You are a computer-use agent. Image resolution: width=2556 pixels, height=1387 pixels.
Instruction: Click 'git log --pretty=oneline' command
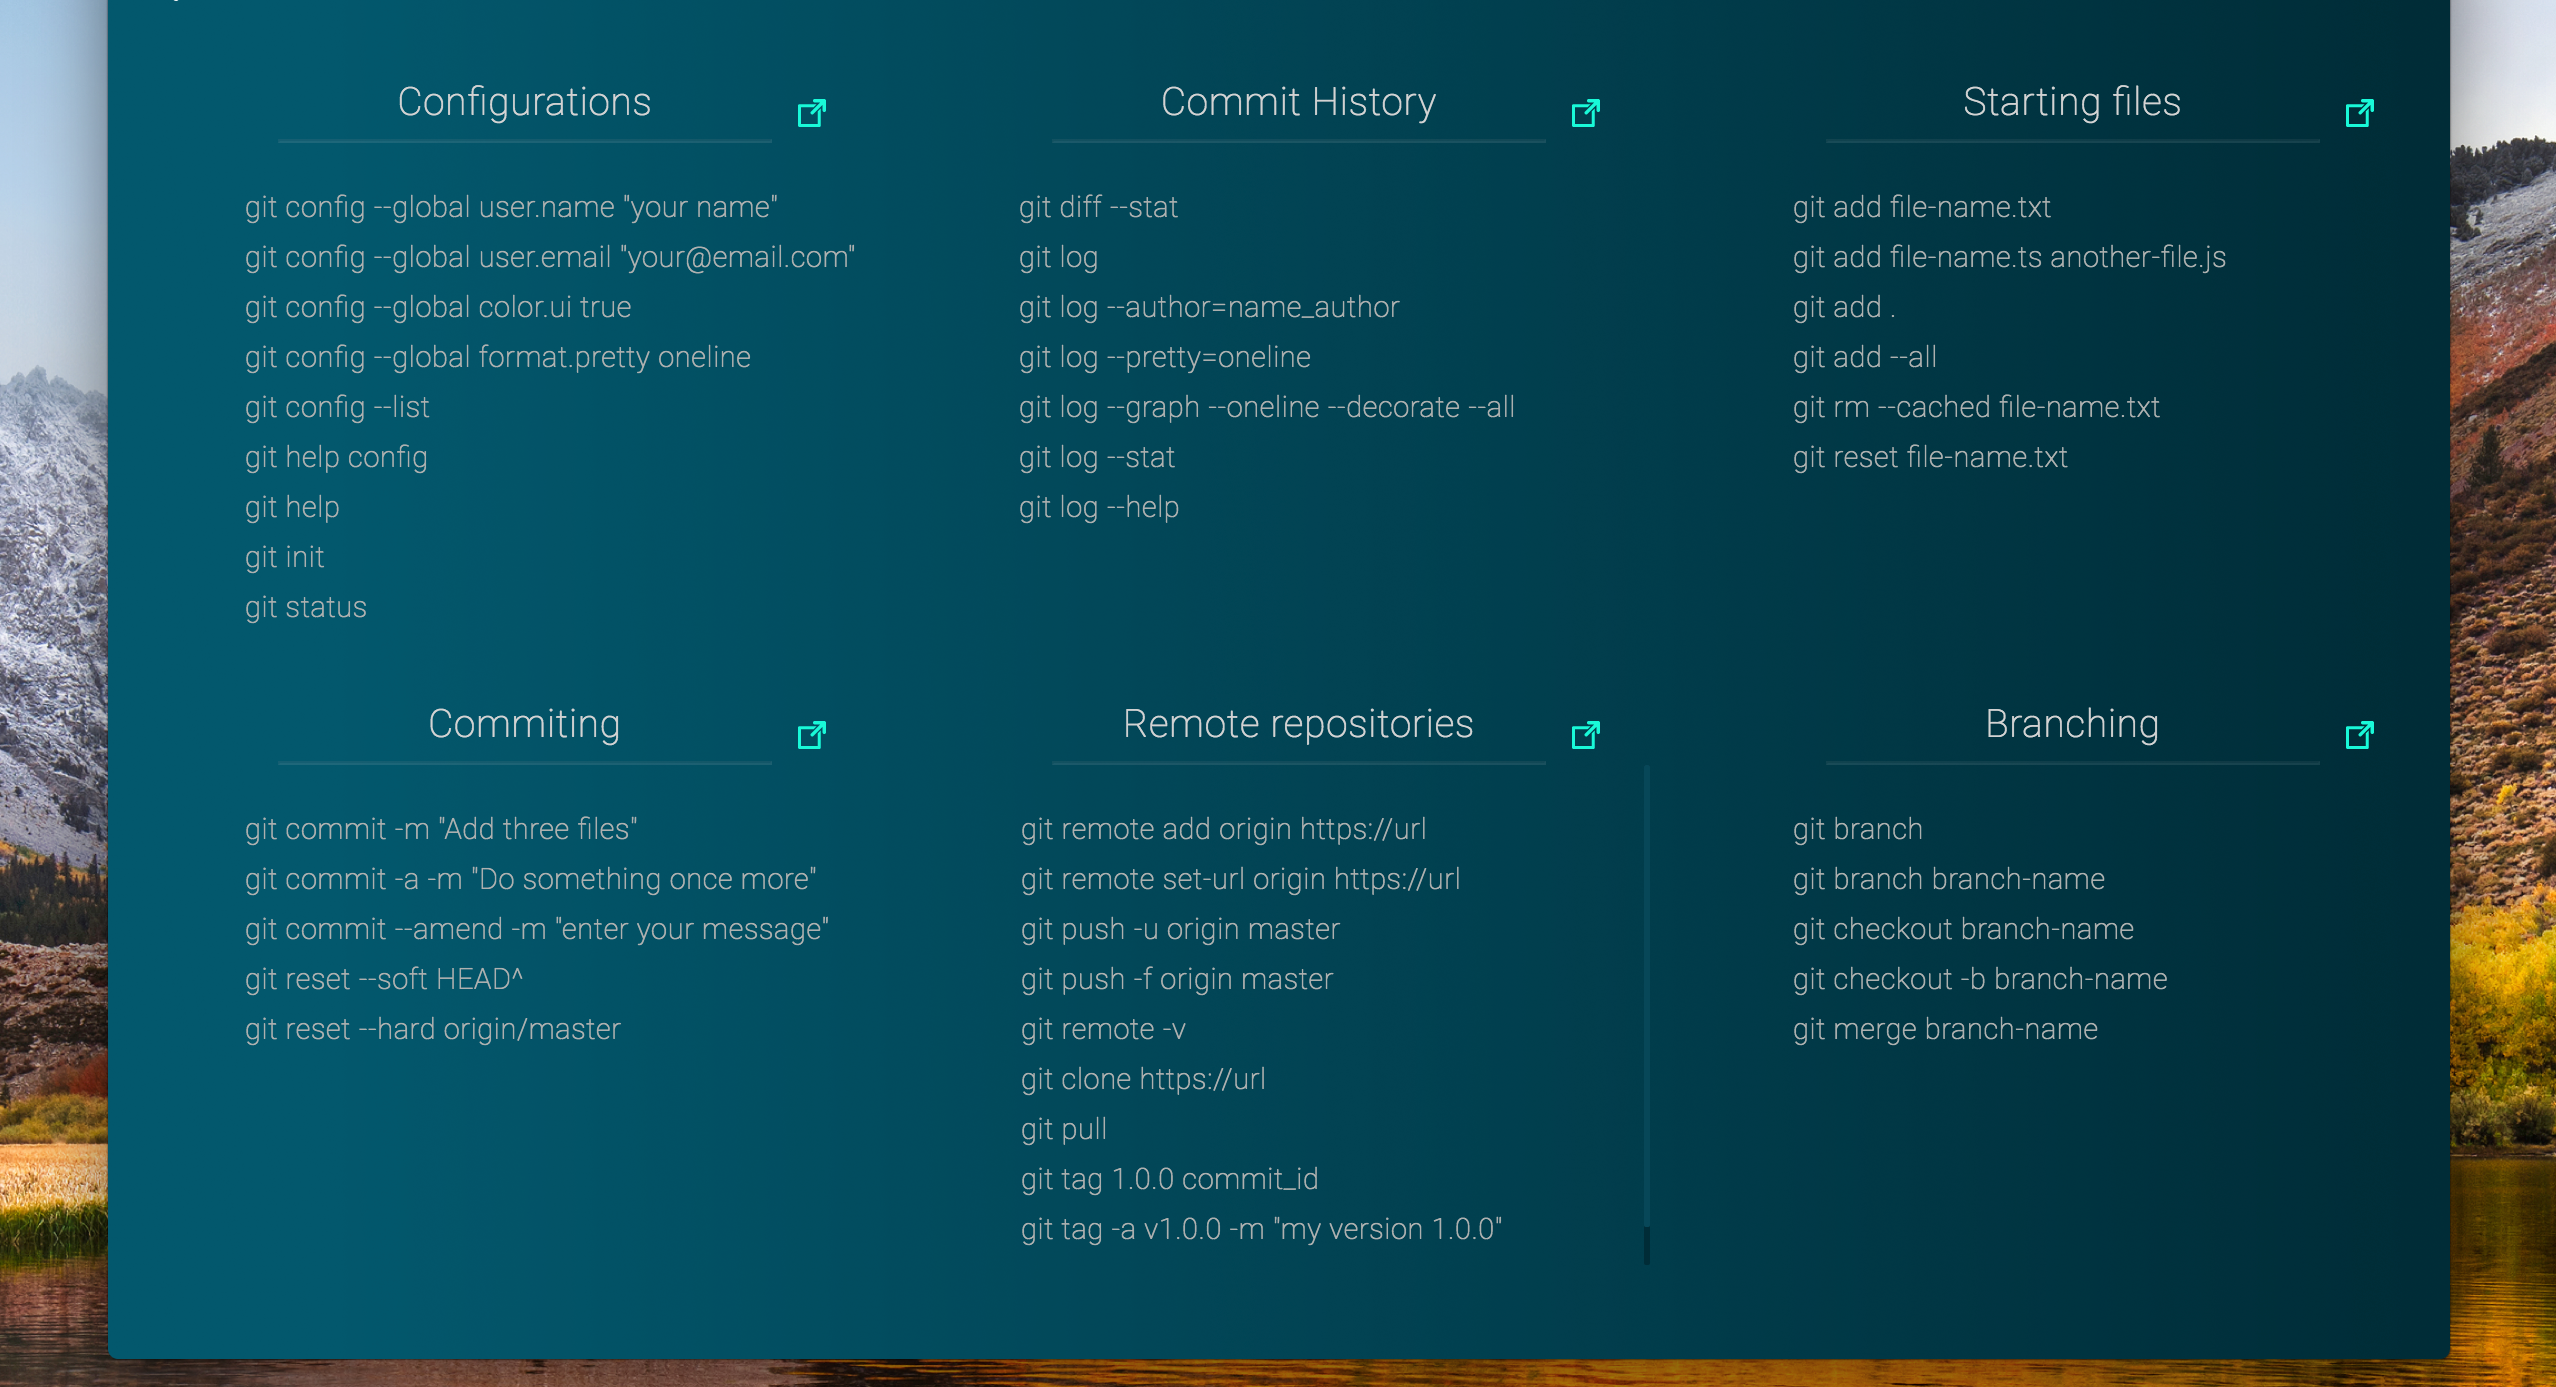click(1164, 357)
